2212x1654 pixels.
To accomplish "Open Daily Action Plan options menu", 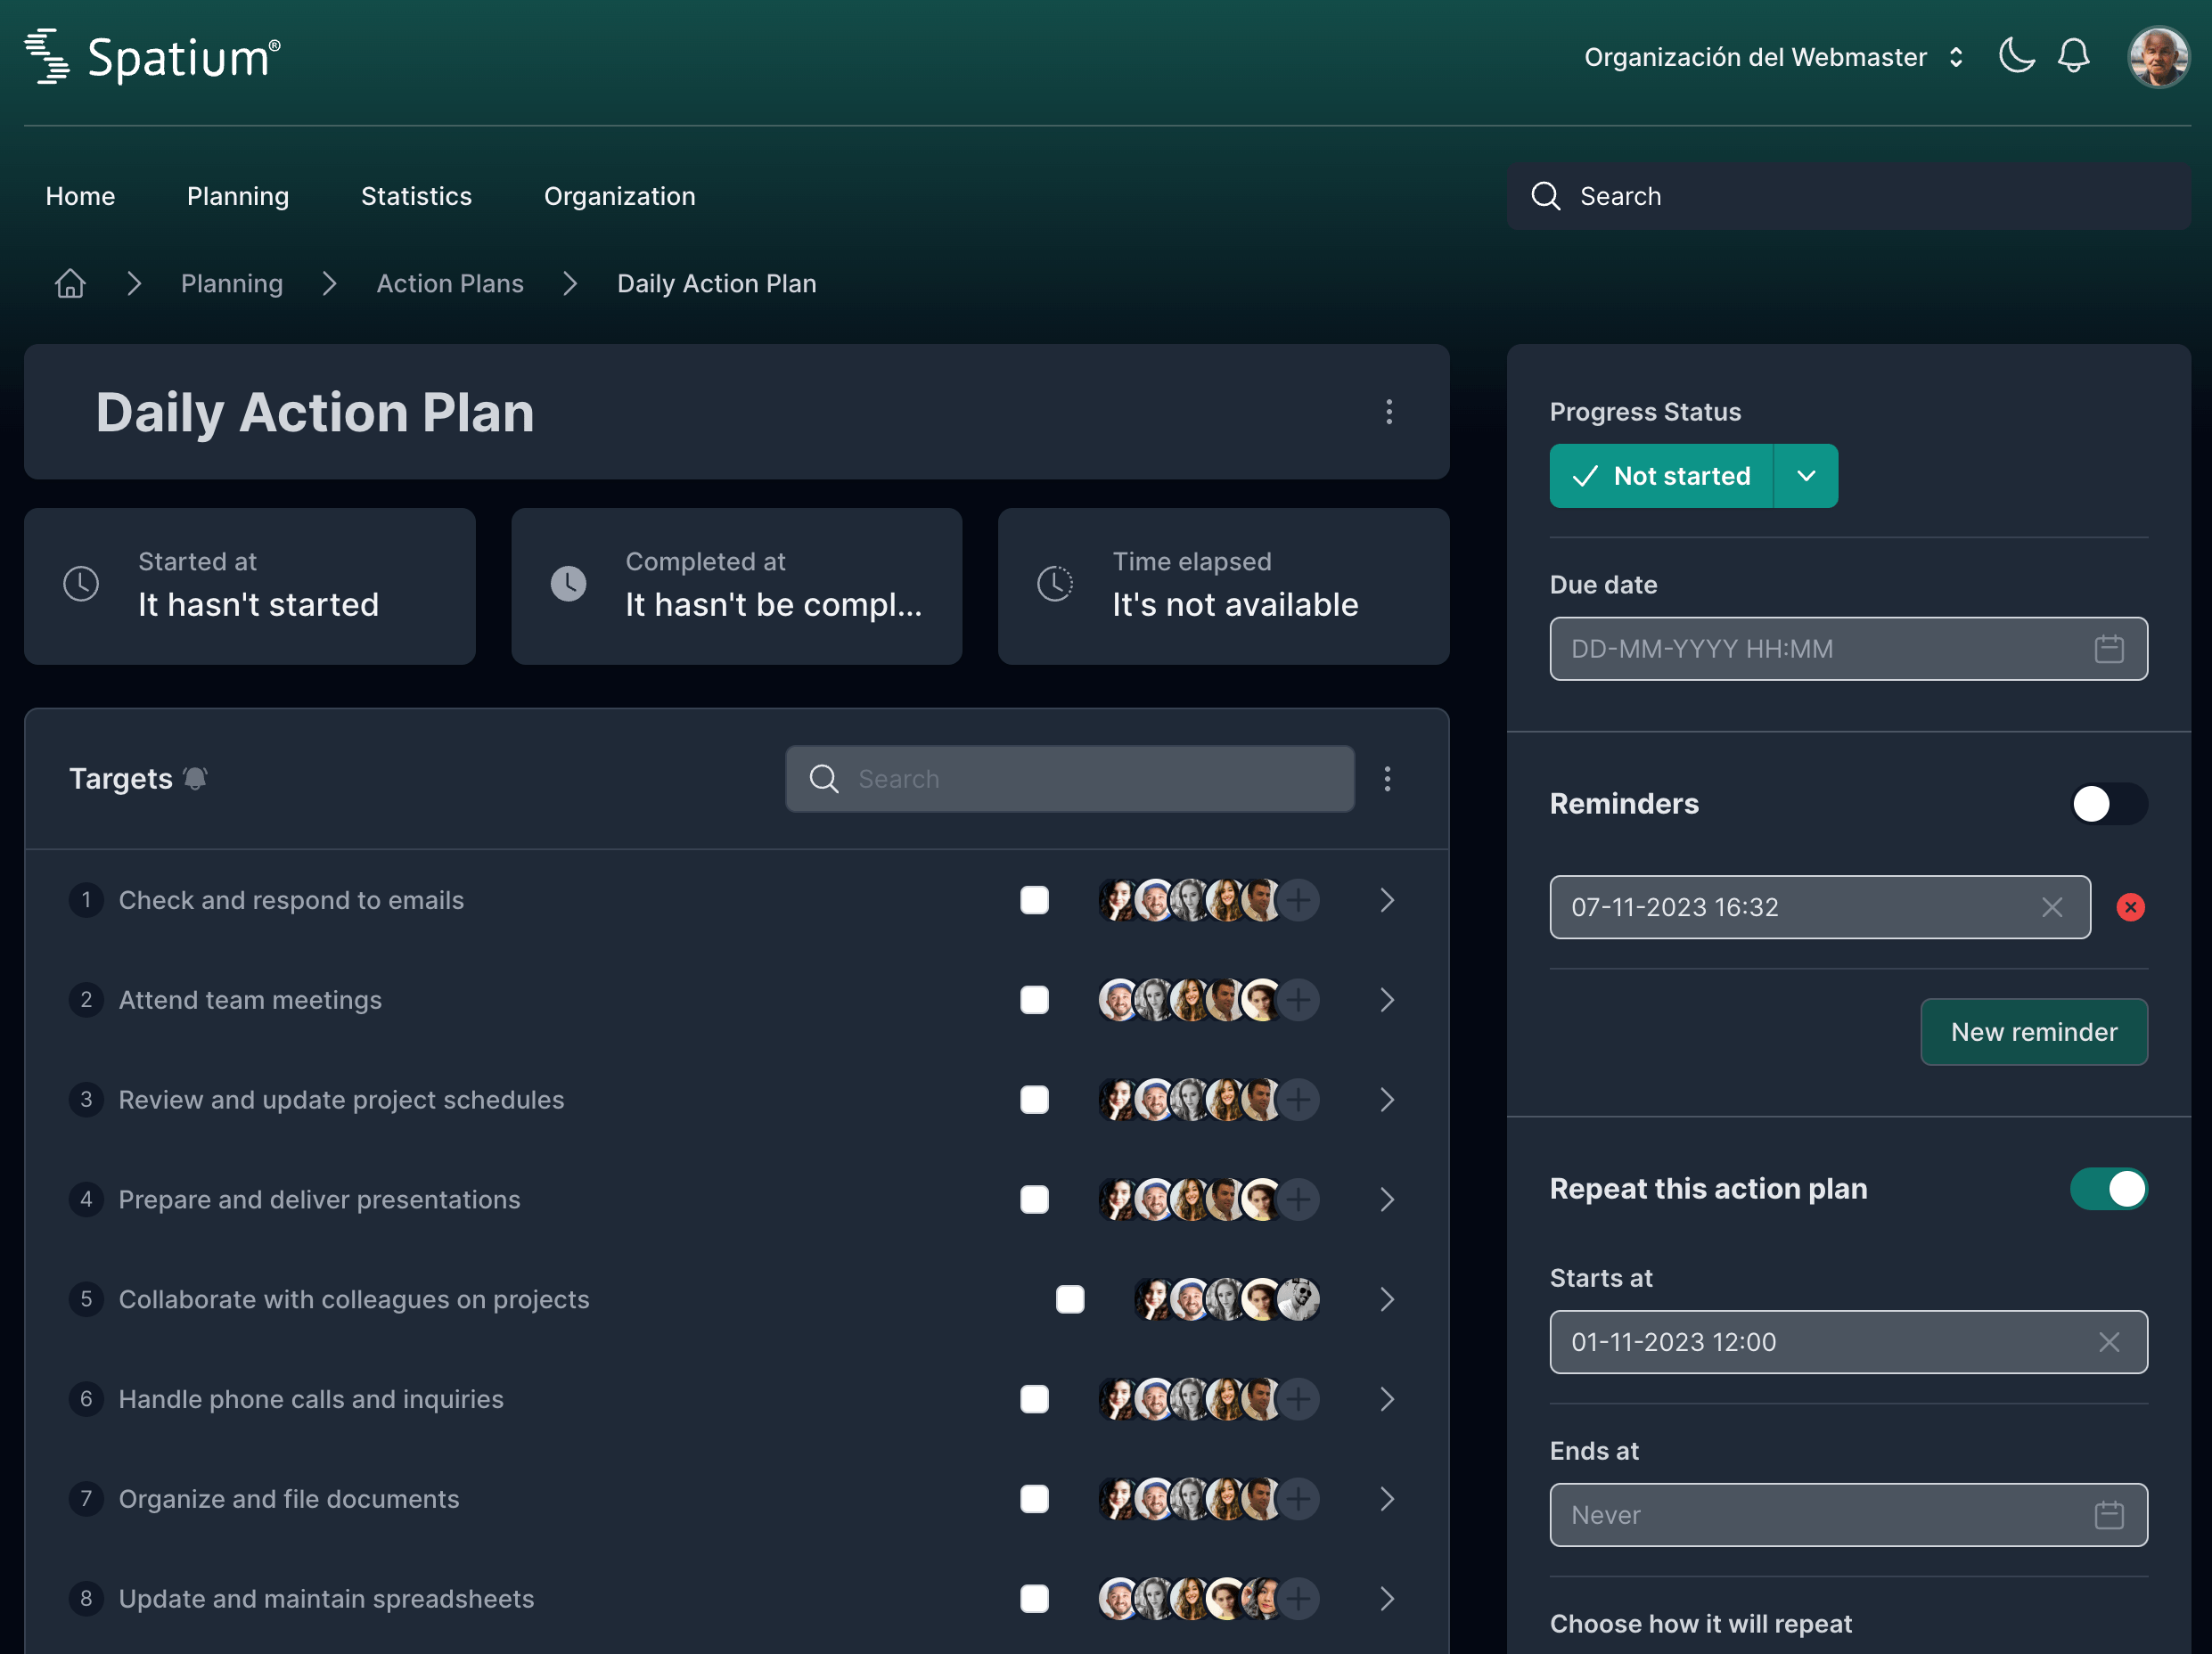I will point(1388,412).
